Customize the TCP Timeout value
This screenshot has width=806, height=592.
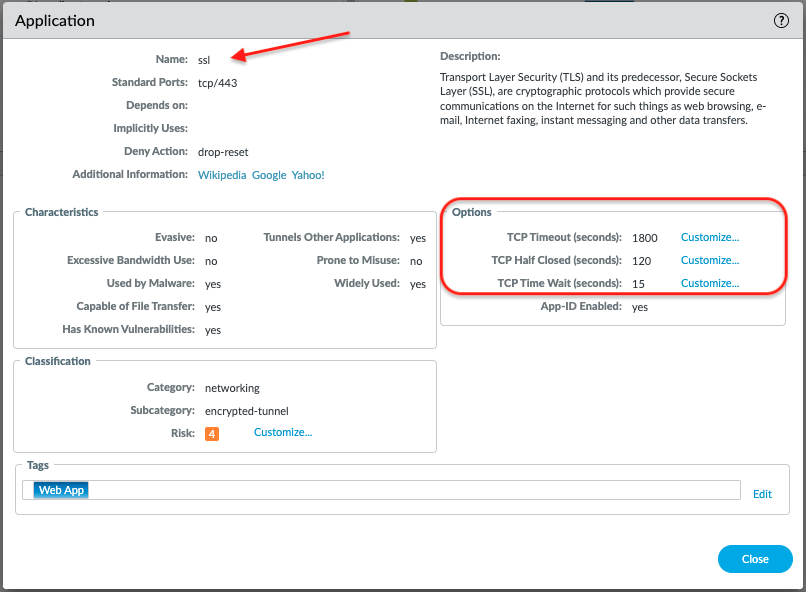(710, 237)
